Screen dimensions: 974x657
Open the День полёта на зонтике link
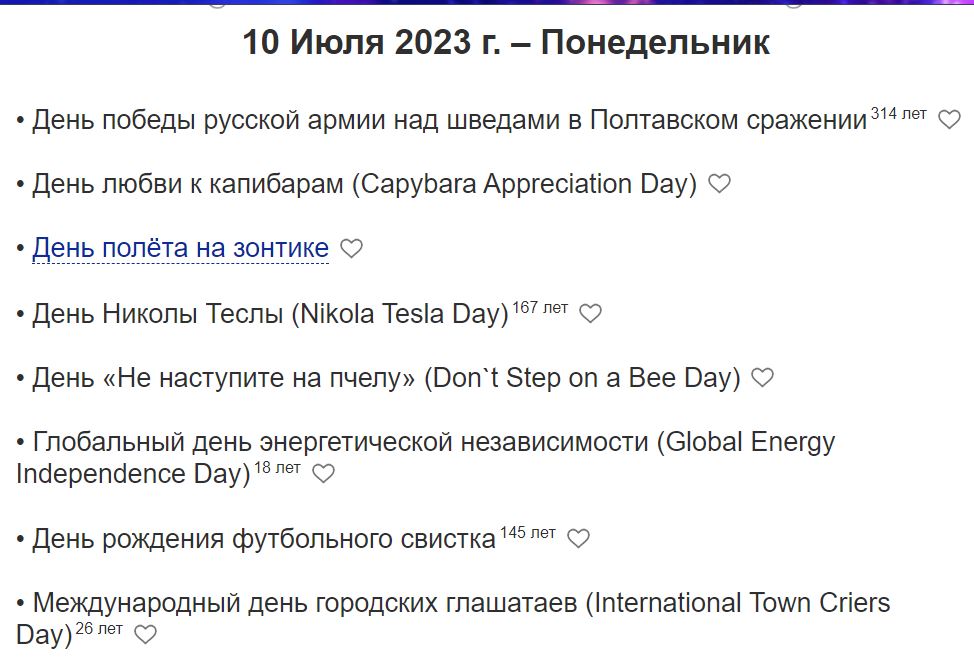tap(181, 247)
